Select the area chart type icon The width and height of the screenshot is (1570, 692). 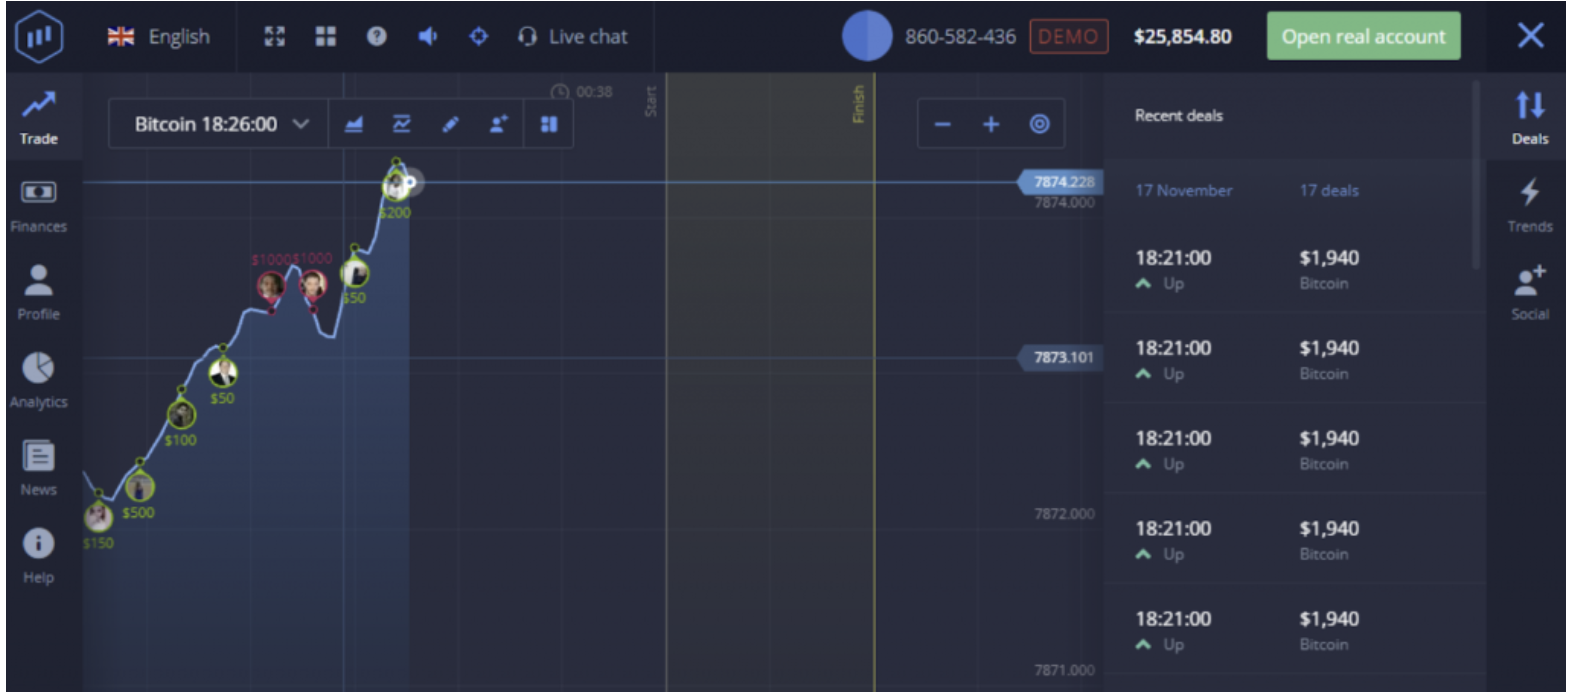[x=353, y=124]
